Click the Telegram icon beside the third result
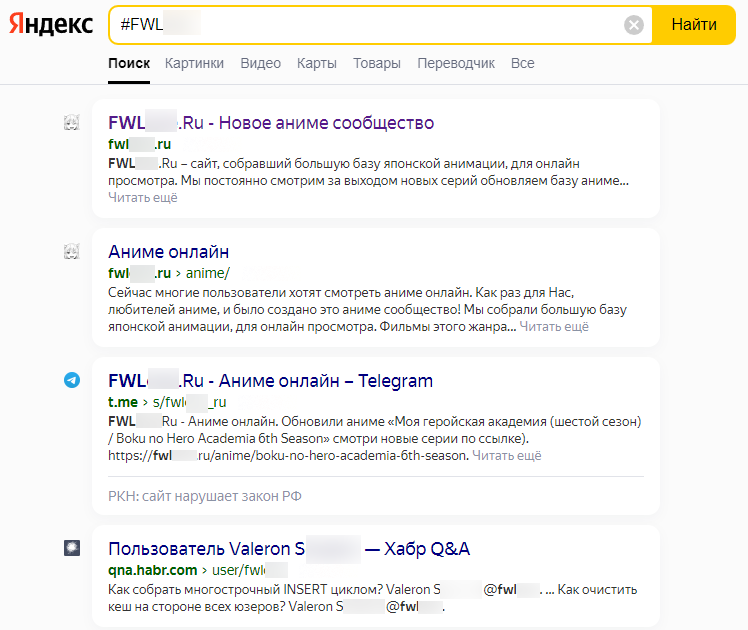Image resolution: width=748 pixels, height=630 pixels. [x=72, y=380]
